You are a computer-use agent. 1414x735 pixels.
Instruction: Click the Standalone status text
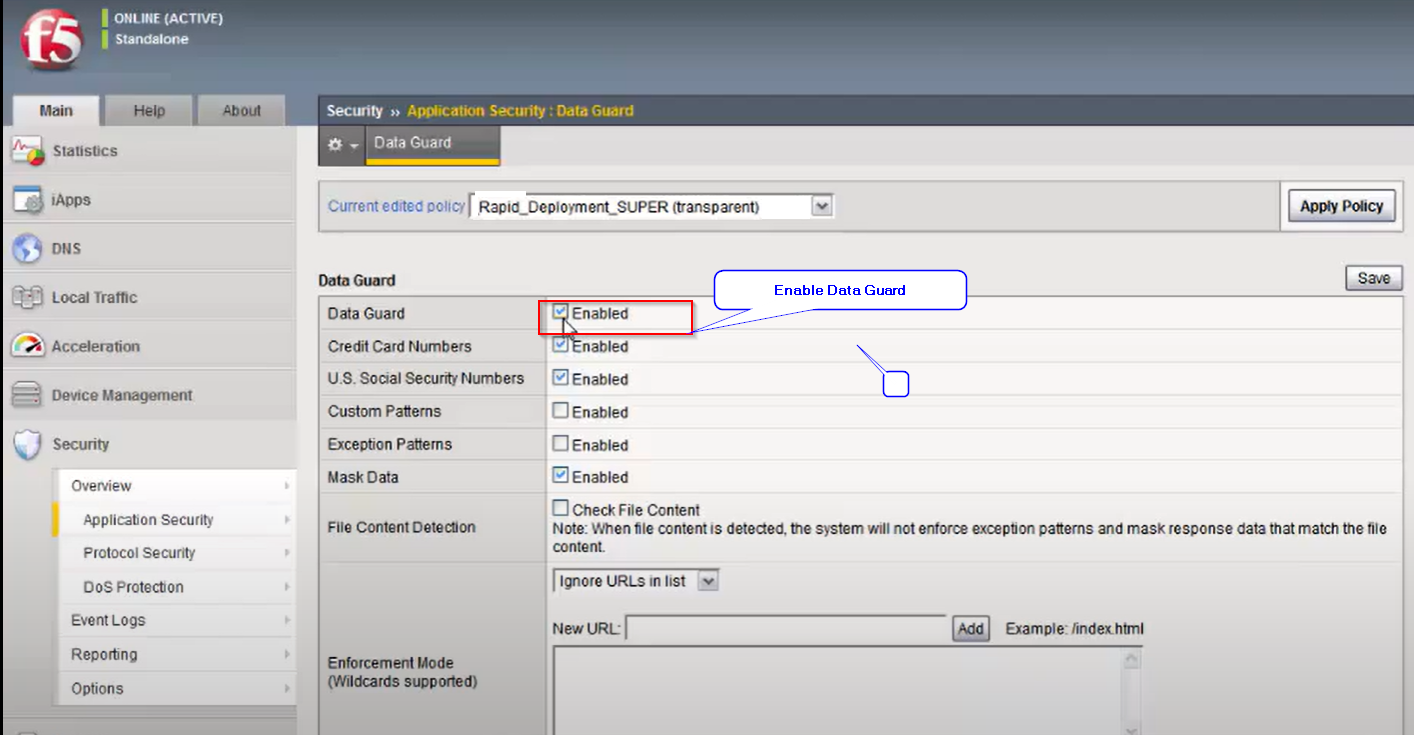(151, 39)
